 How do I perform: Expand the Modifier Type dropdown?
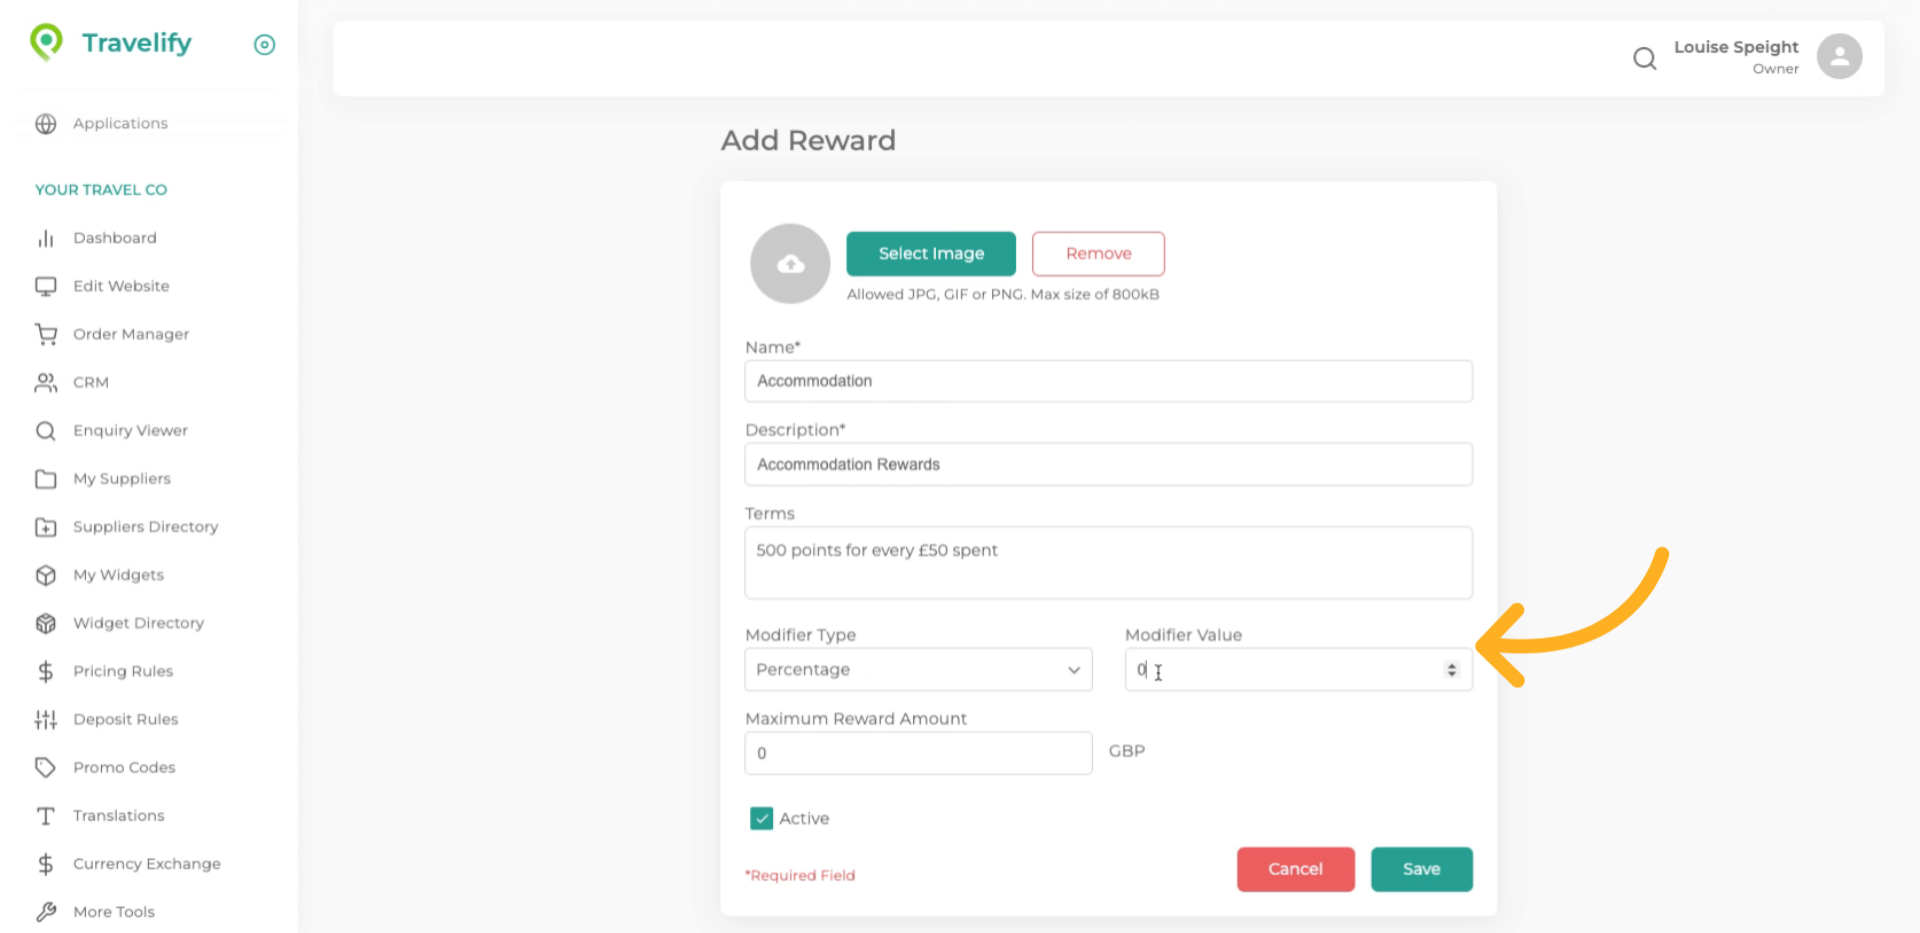pos(917,670)
